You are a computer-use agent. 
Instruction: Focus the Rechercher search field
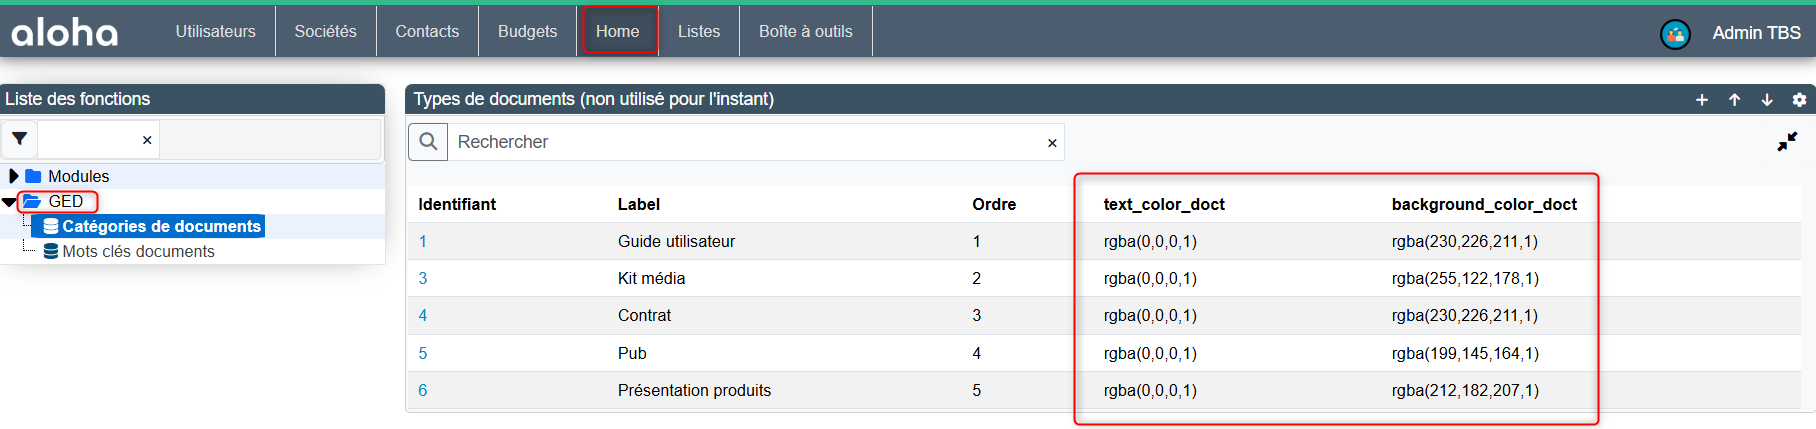click(x=745, y=142)
